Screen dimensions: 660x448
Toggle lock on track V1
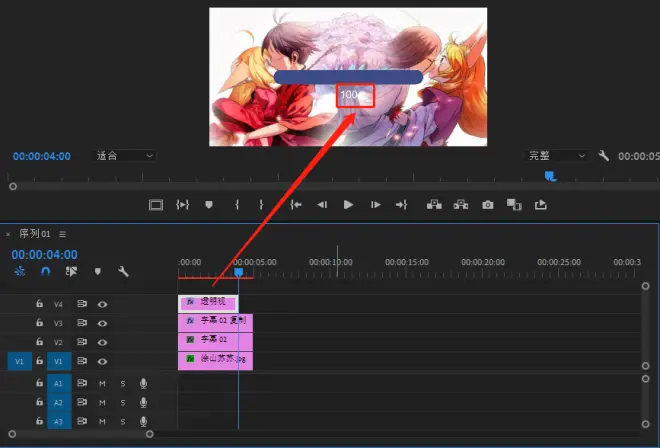[x=39, y=361]
